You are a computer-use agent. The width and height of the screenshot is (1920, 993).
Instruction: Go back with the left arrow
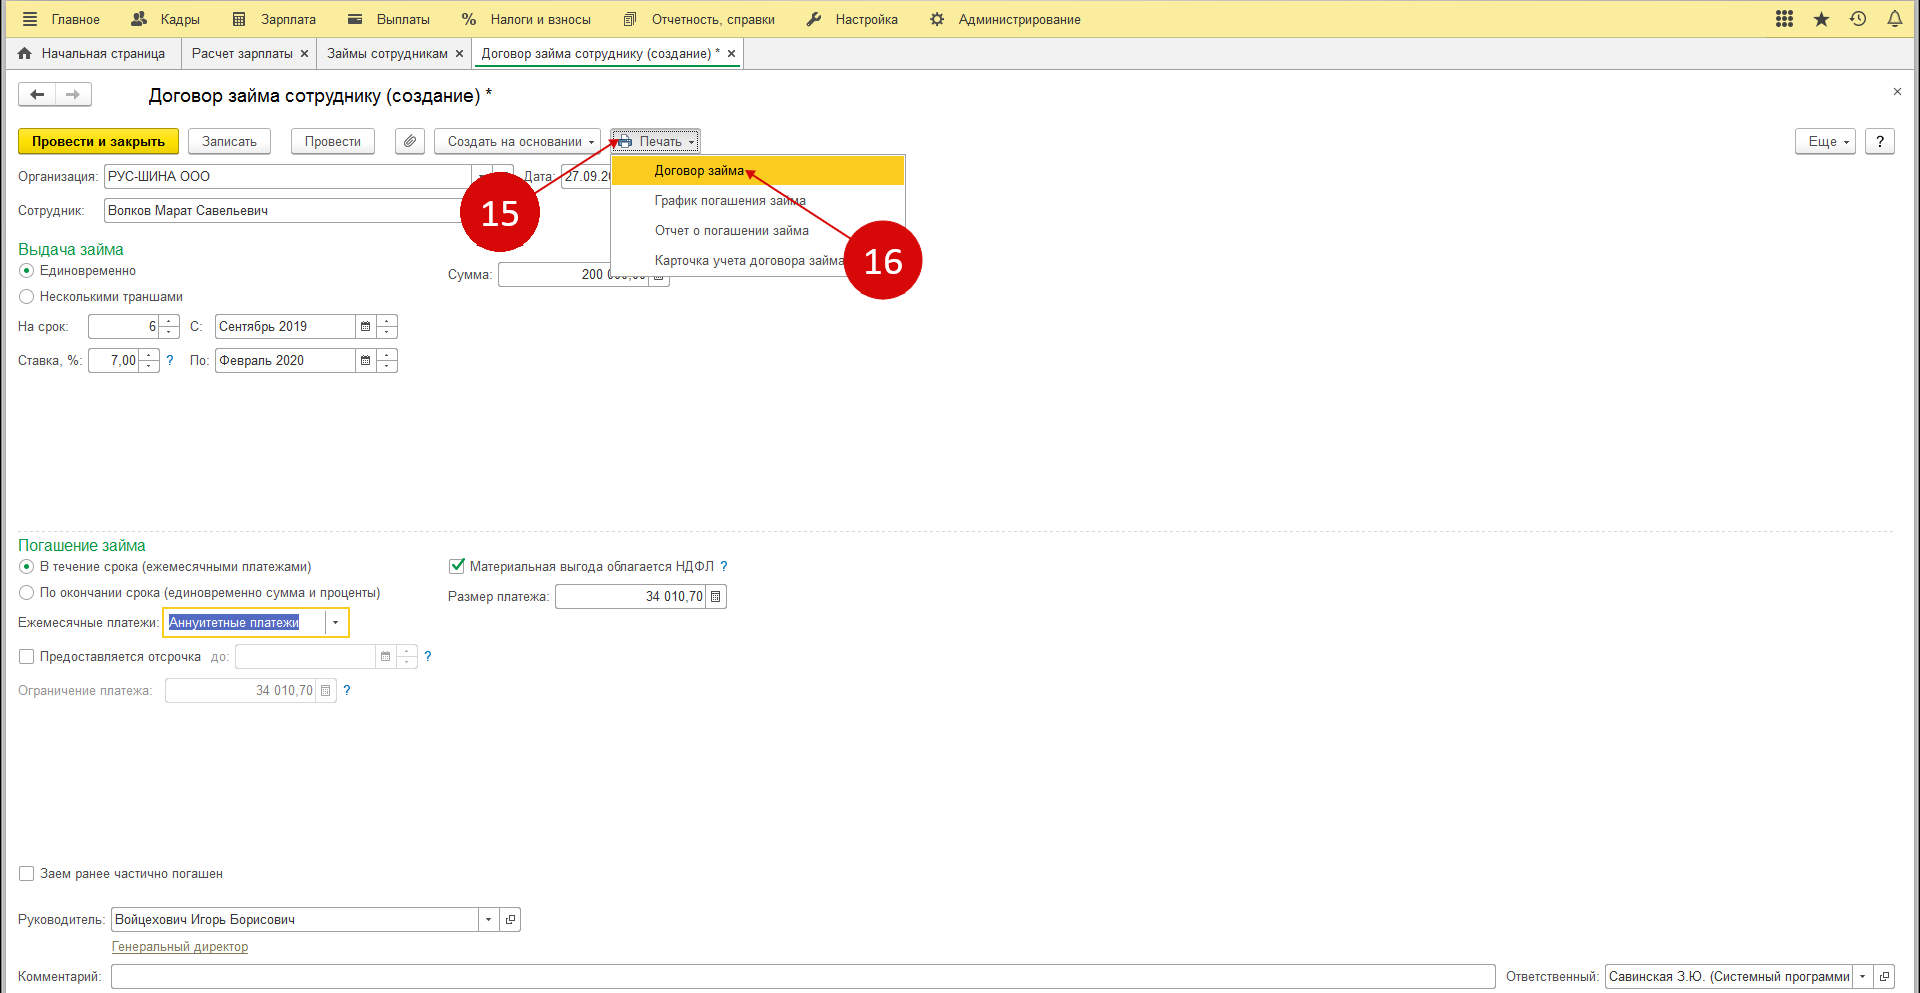click(37, 94)
